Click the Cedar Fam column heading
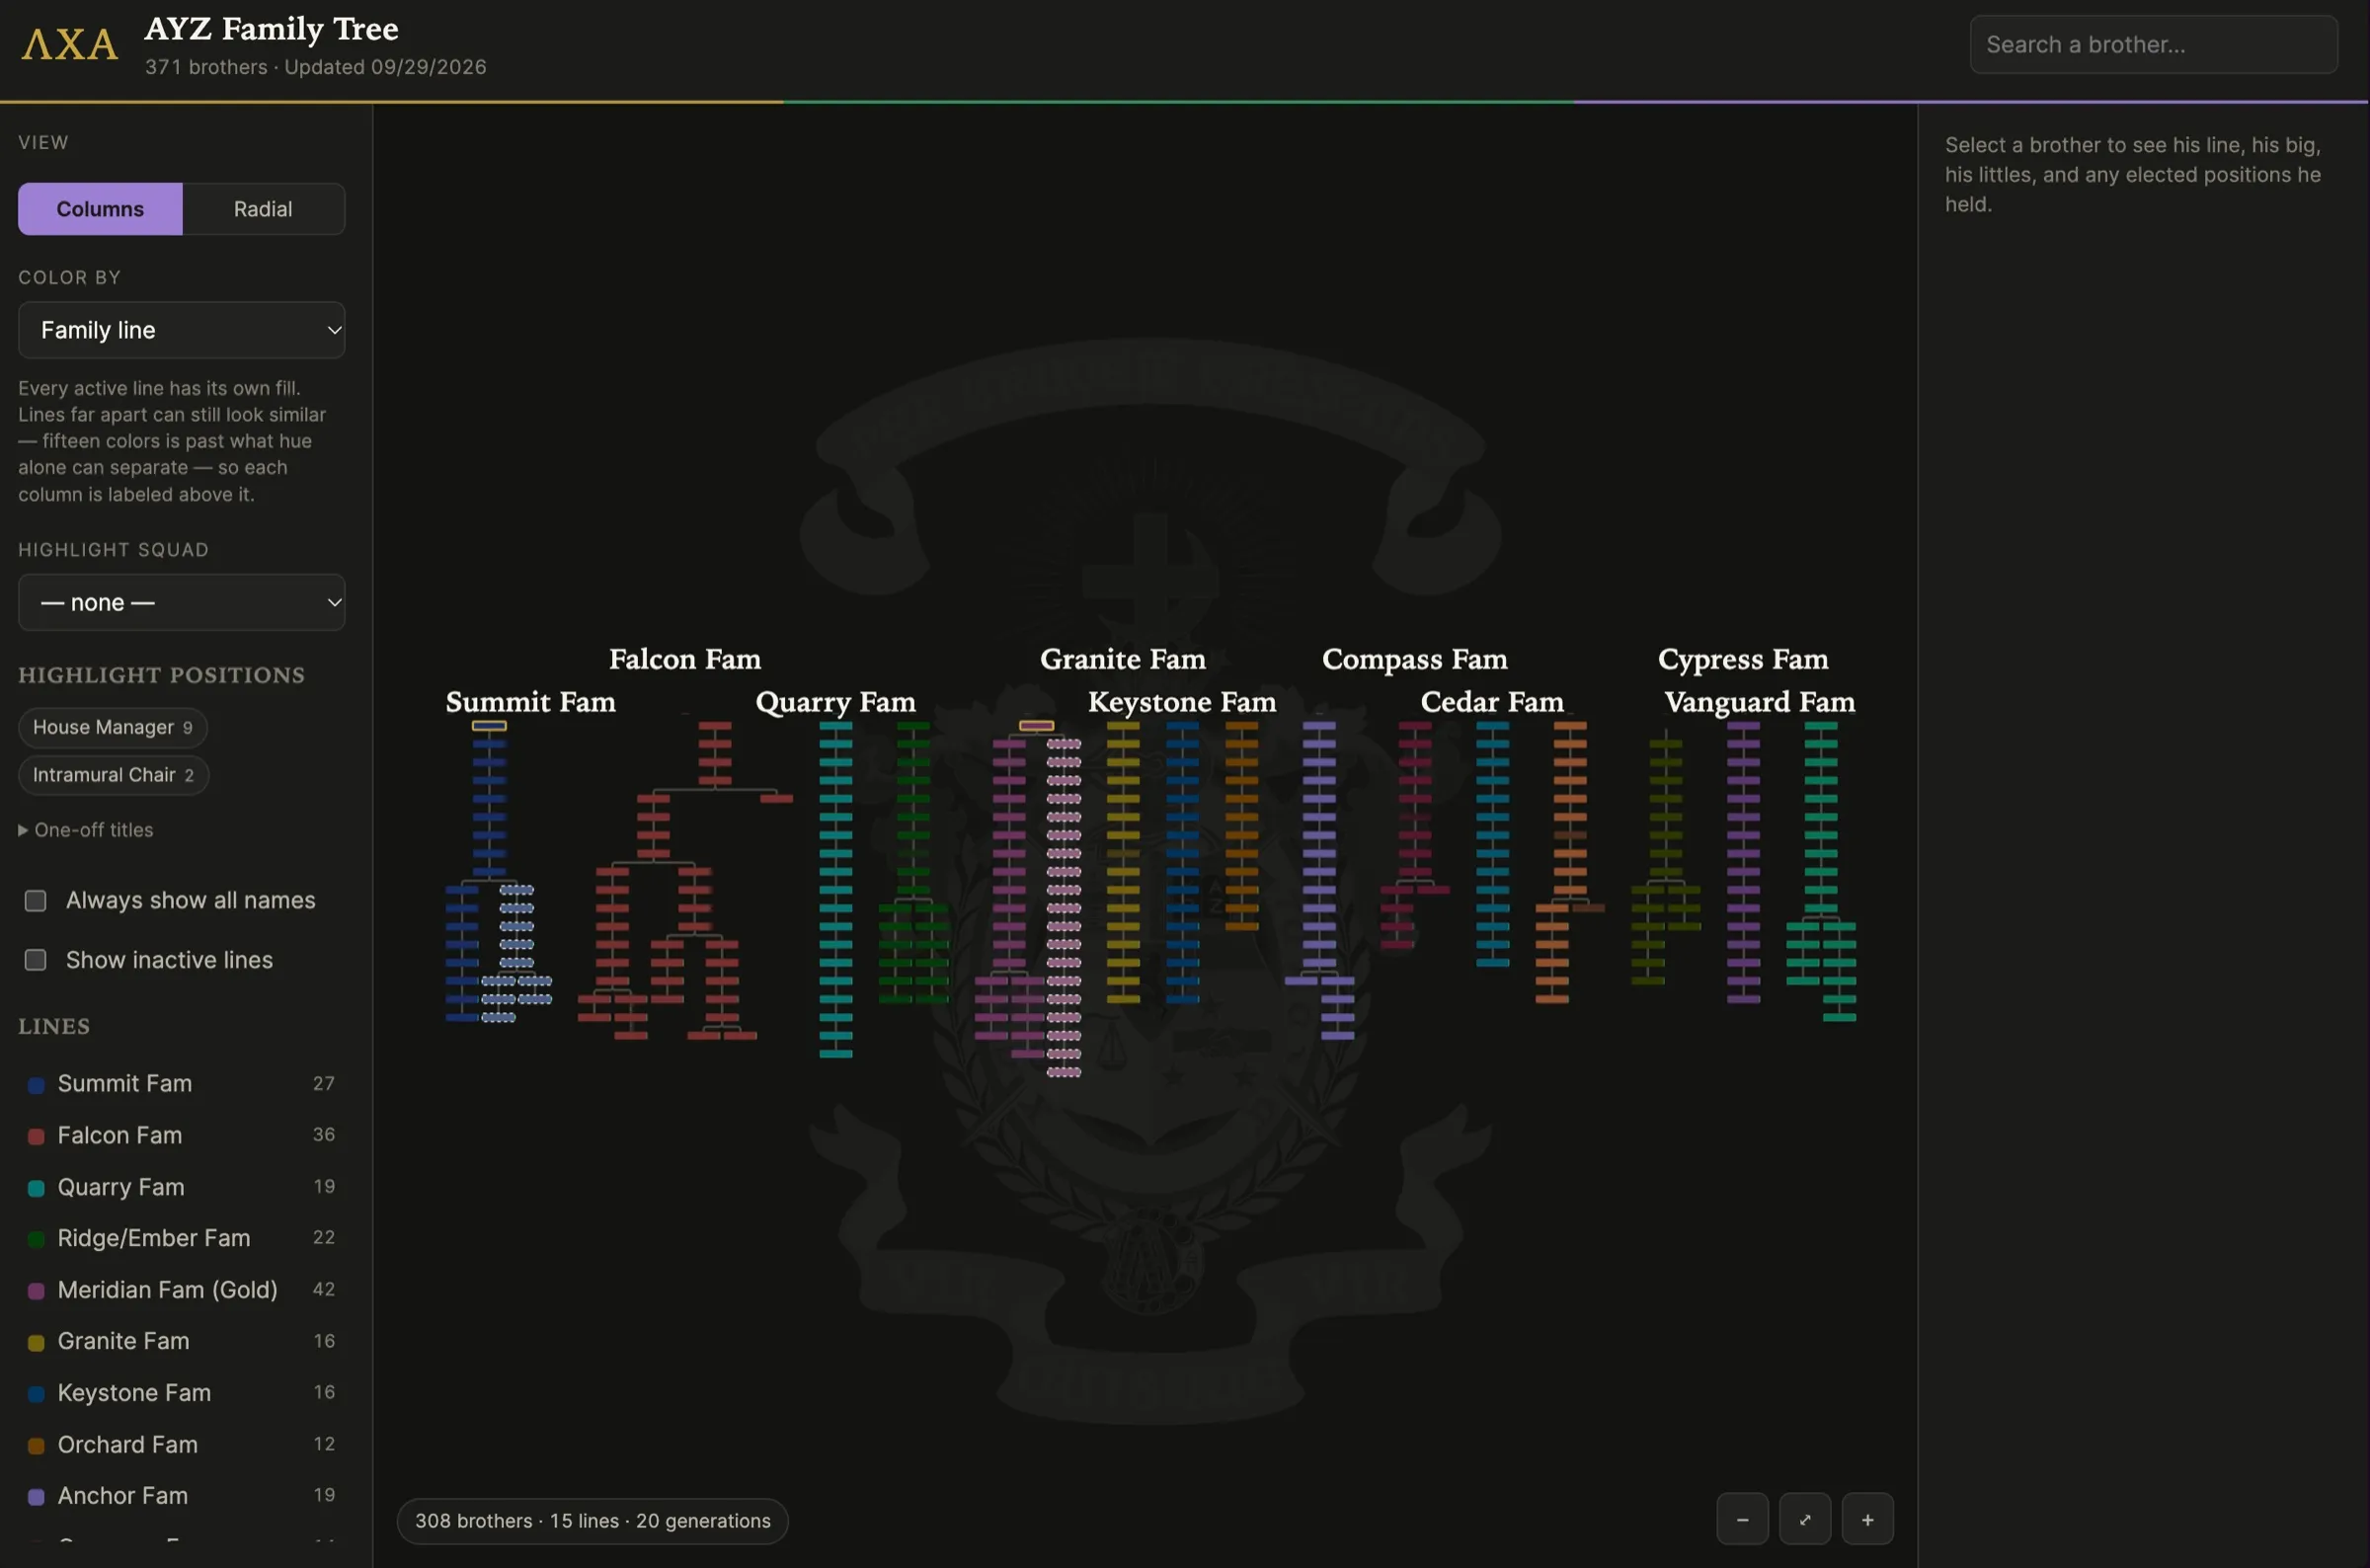2370x1568 pixels. (x=1491, y=702)
